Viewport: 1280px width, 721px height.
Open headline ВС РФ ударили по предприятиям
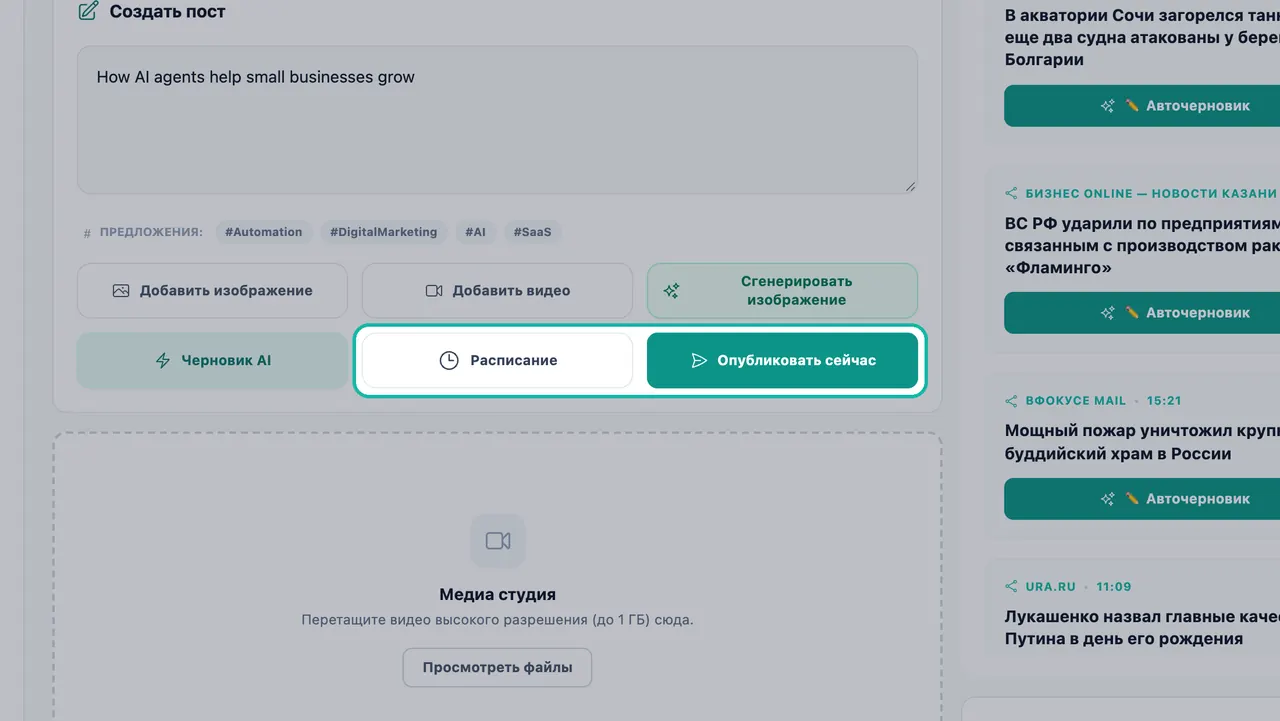click(1142, 246)
